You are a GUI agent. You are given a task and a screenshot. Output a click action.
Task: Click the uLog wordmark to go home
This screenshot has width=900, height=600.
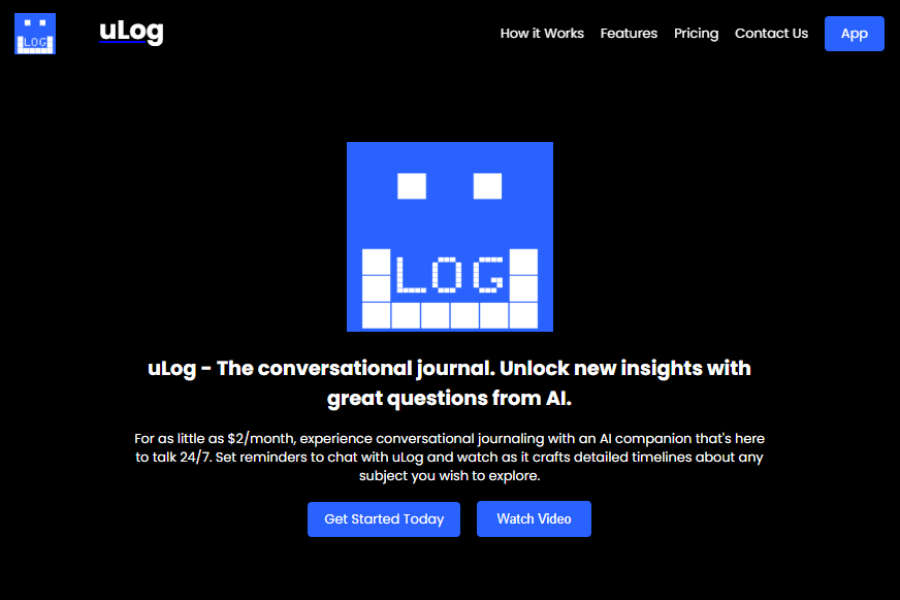tap(131, 31)
